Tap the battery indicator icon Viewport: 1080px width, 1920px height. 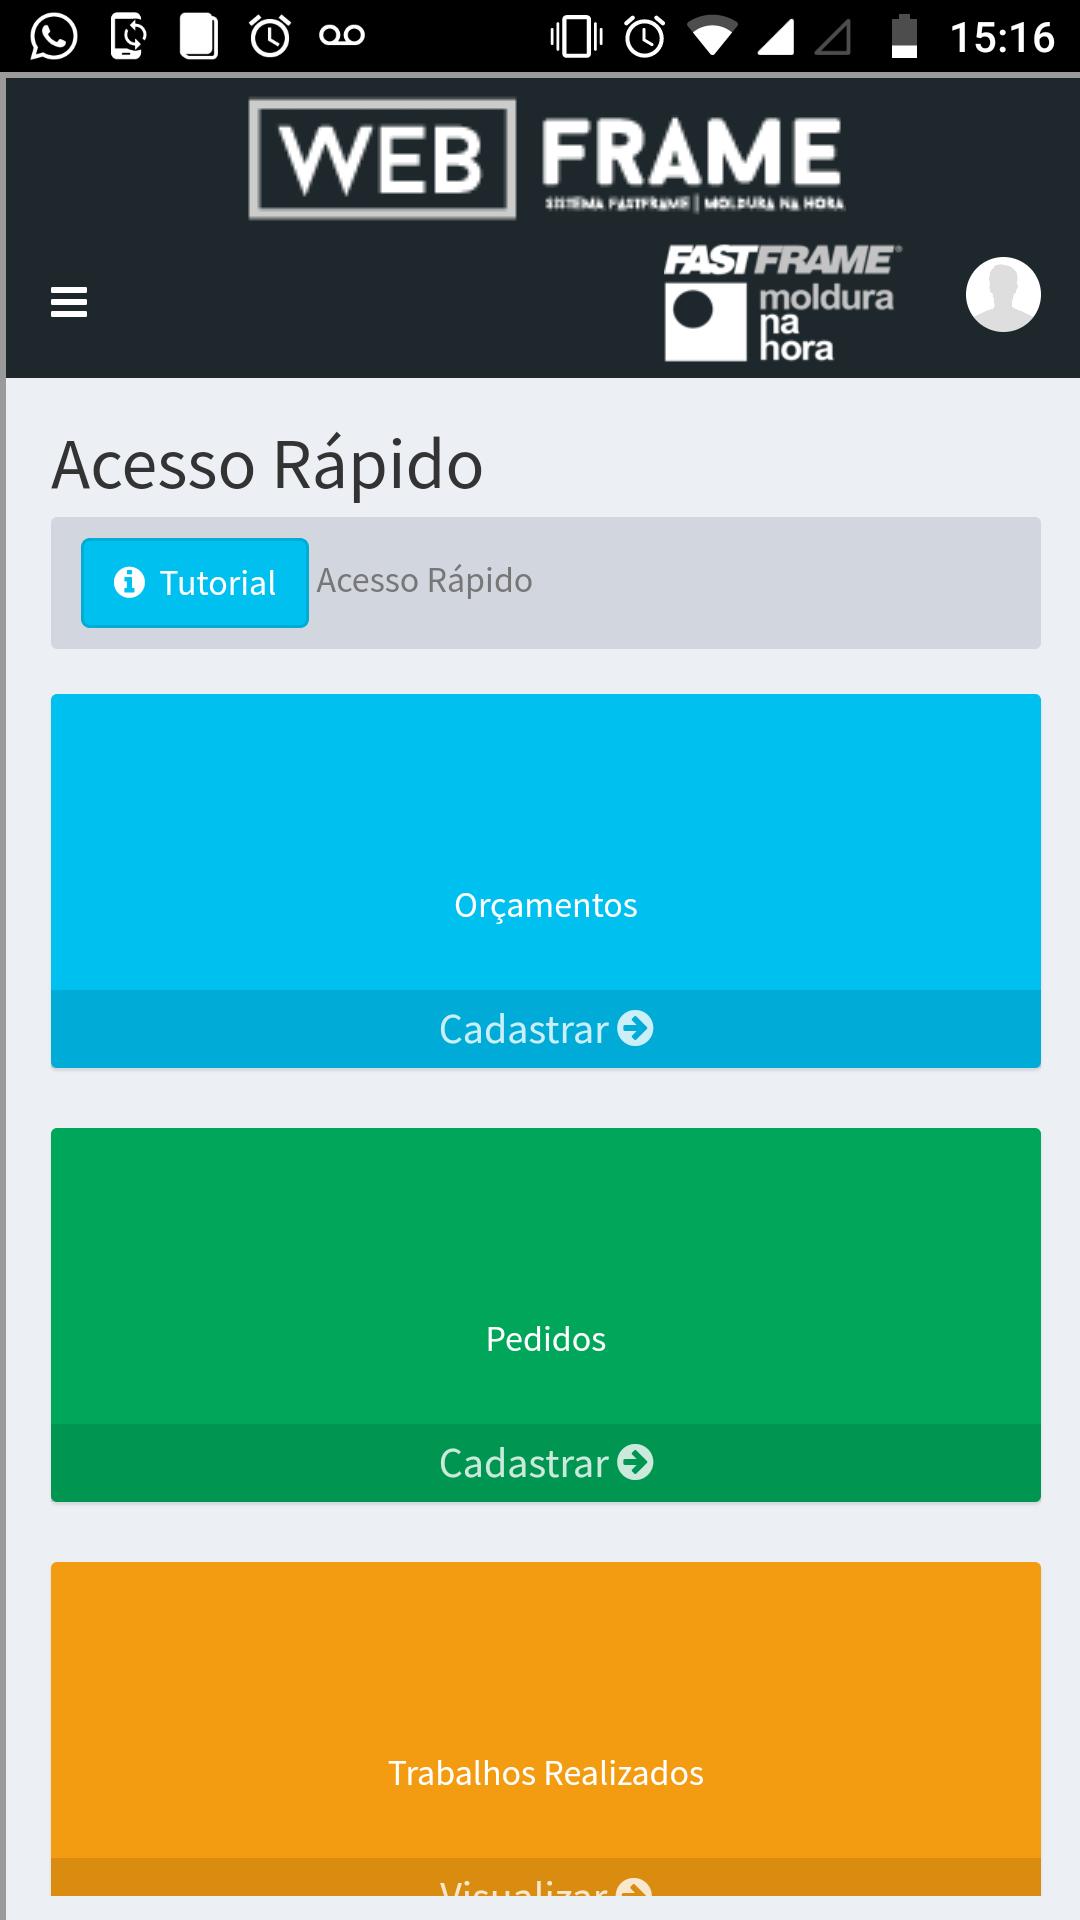(x=904, y=37)
